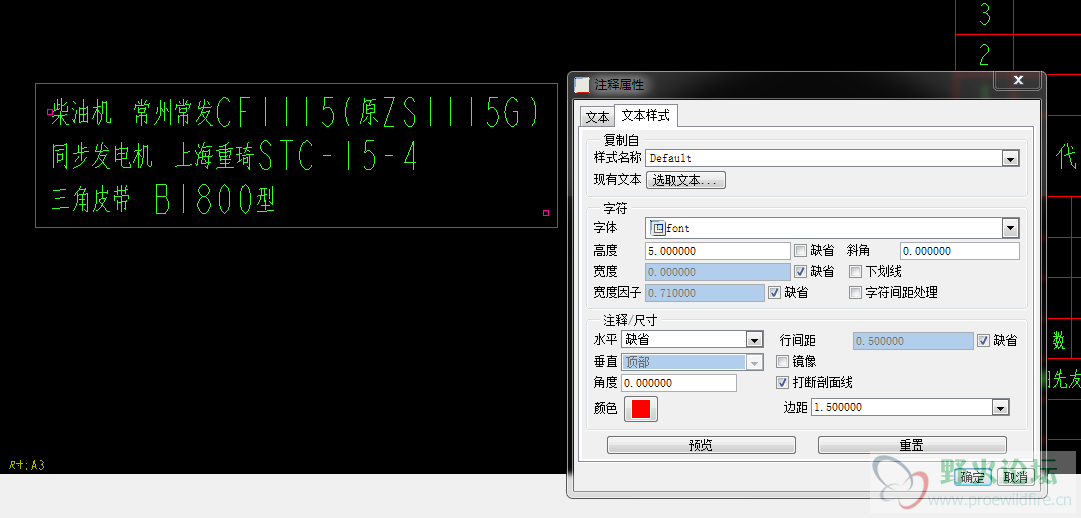The height and width of the screenshot is (518, 1081).
Task: Close the 注释属性 dialog
Action: [1018, 80]
